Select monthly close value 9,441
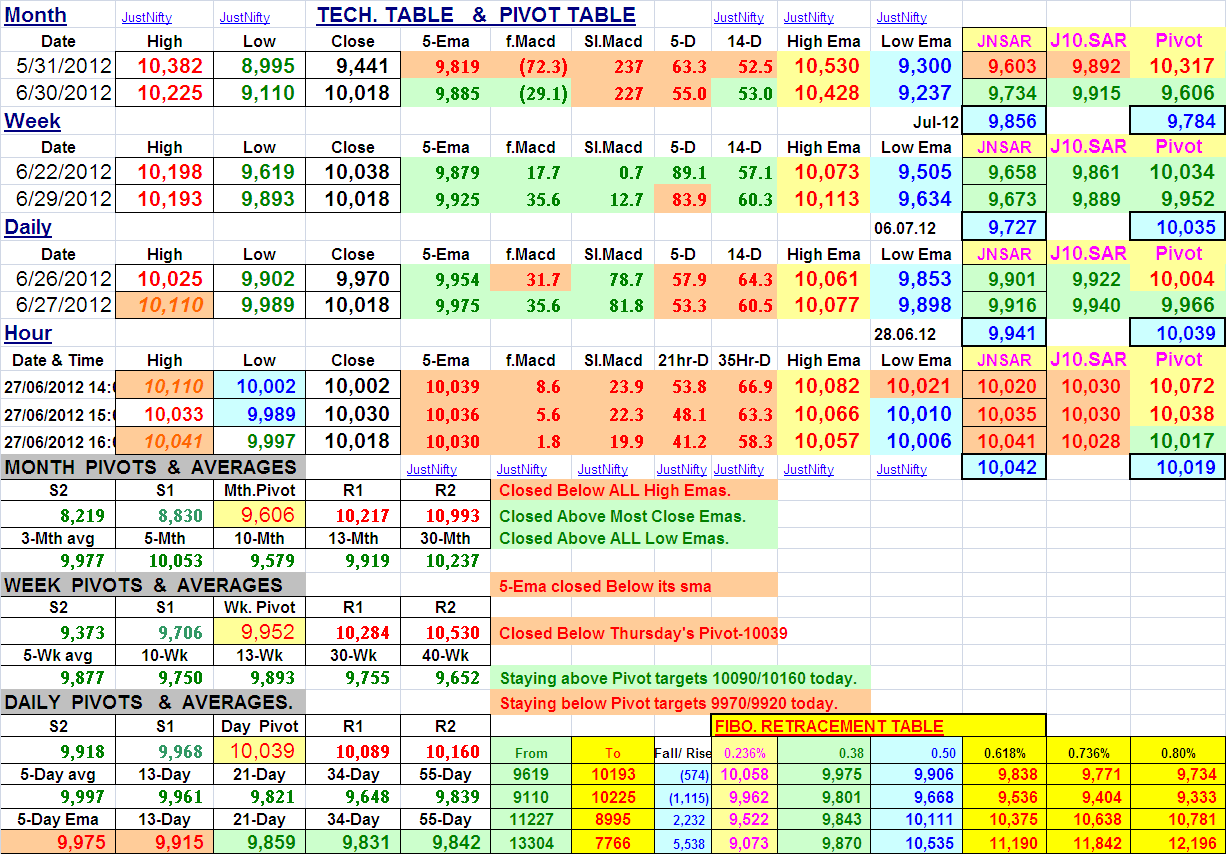This screenshot has height=854, width=1226. coord(353,67)
